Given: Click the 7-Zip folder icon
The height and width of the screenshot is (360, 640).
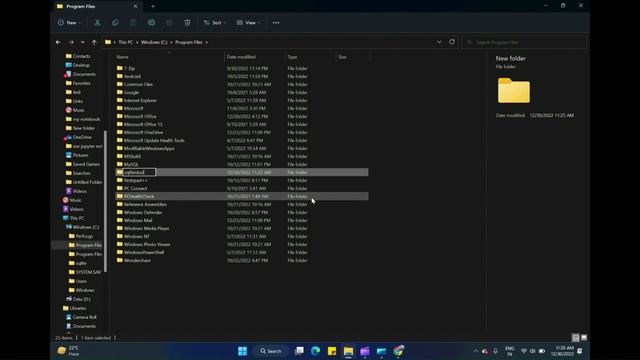Looking at the screenshot, I should click(120, 68).
